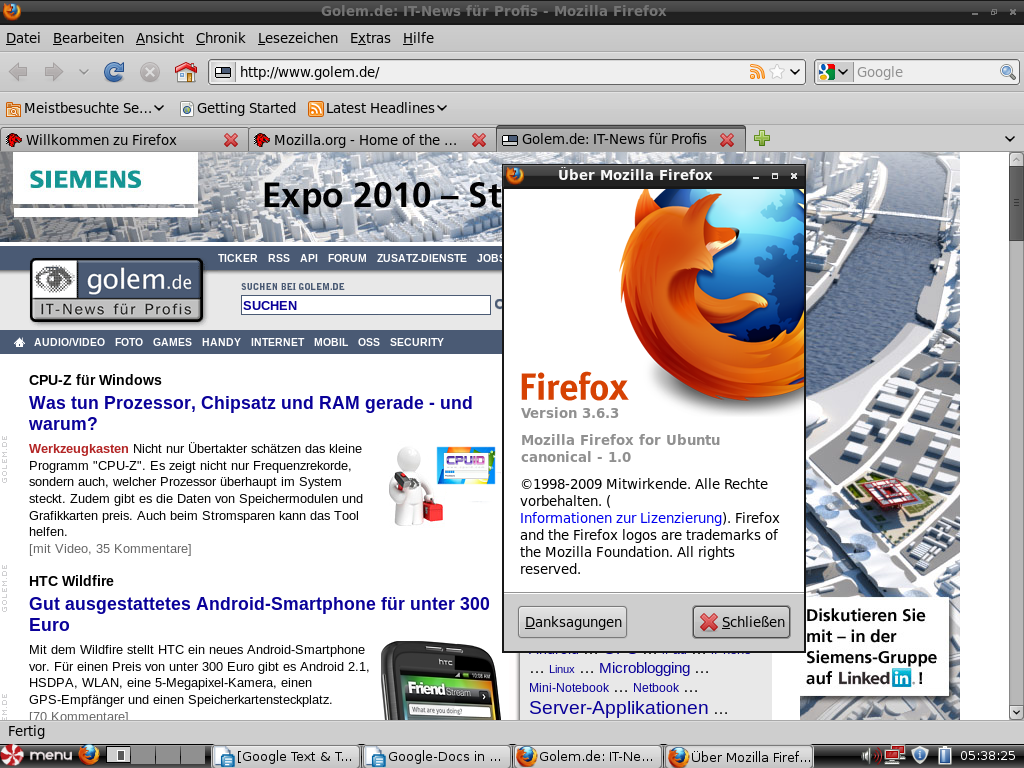Image resolution: width=1024 pixels, height=768 pixels.
Task: Open the LinkedIn icon in the Siemens ad
Action: pos(901,678)
